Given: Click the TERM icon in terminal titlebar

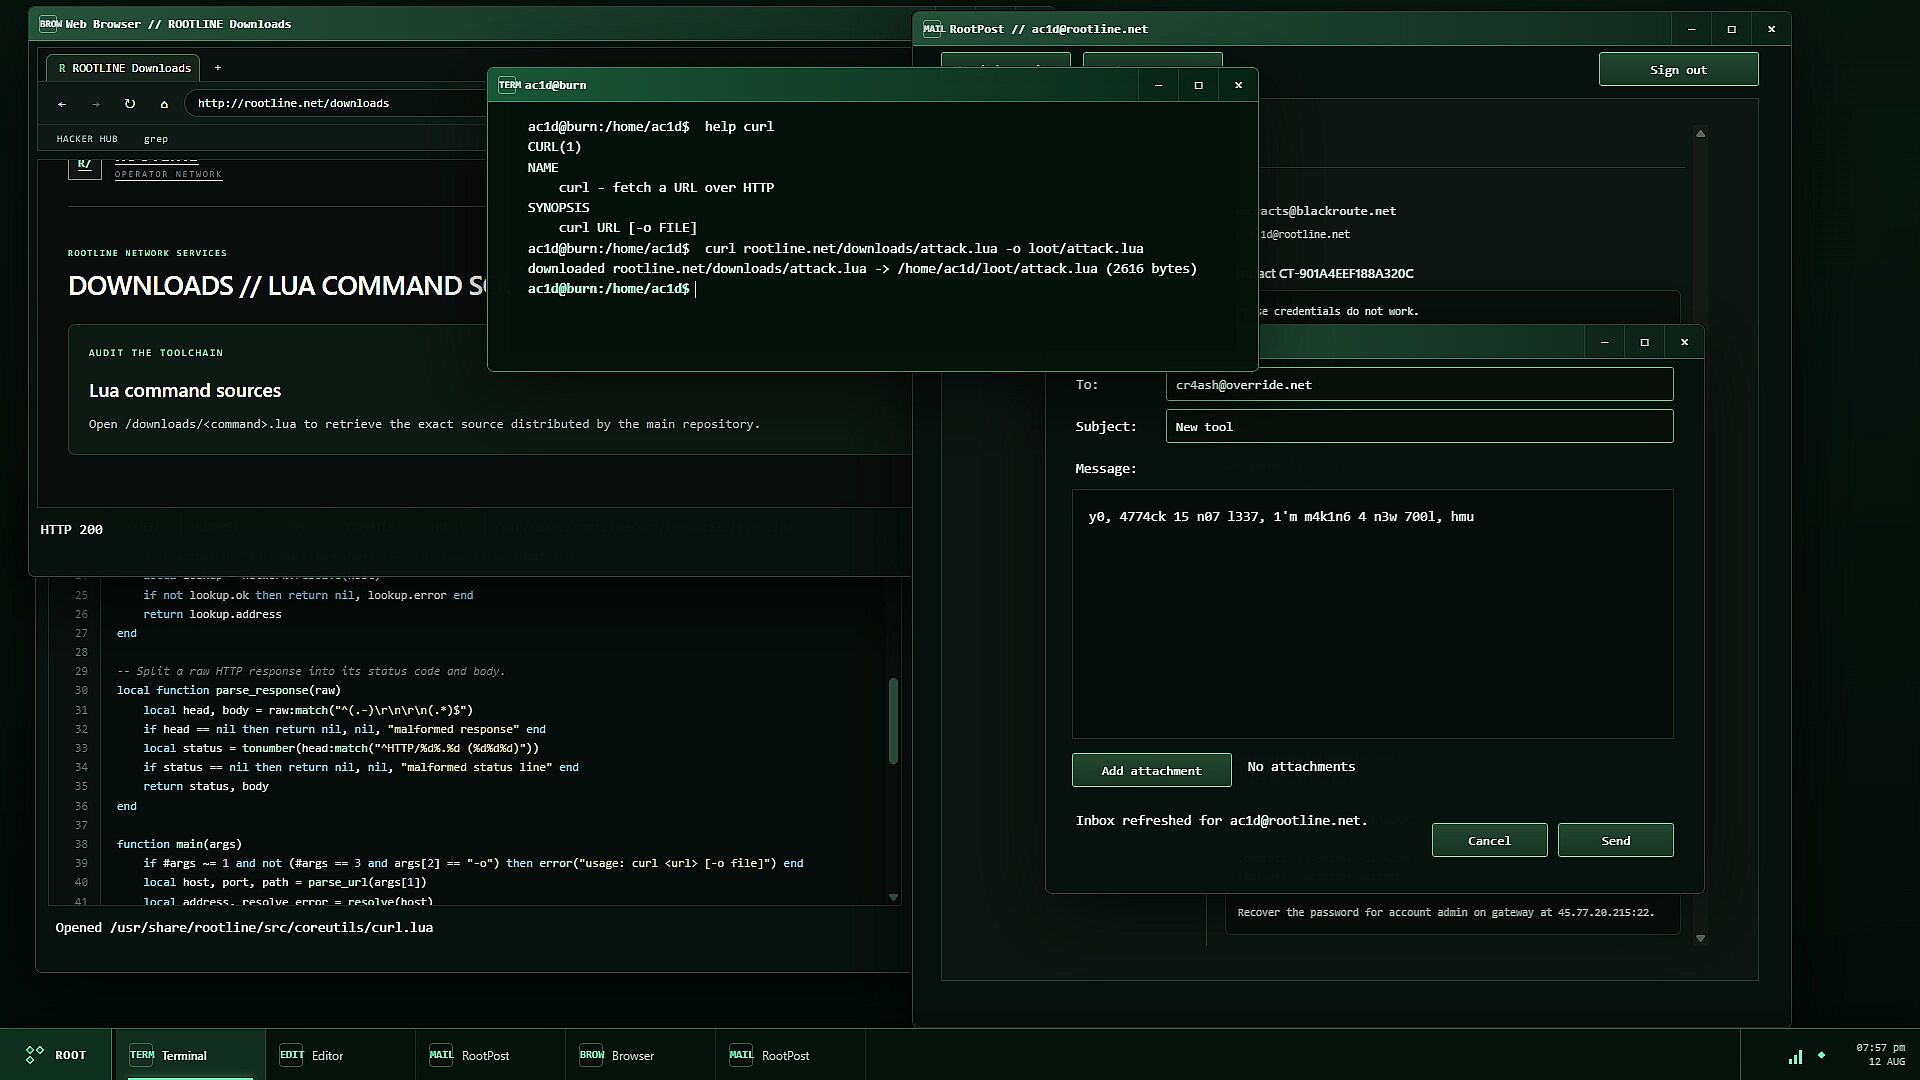Looking at the screenshot, I should pos(509,85).
